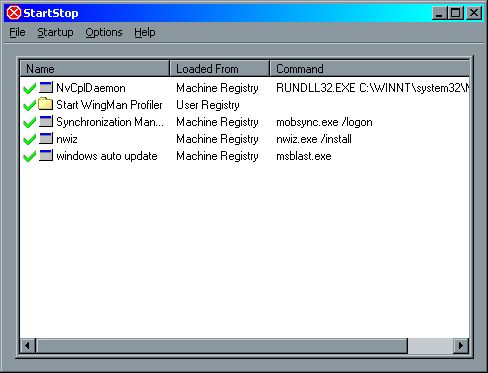488x373 pixels.
Task: Open the Options menu
Action: [x=104, y=32]
